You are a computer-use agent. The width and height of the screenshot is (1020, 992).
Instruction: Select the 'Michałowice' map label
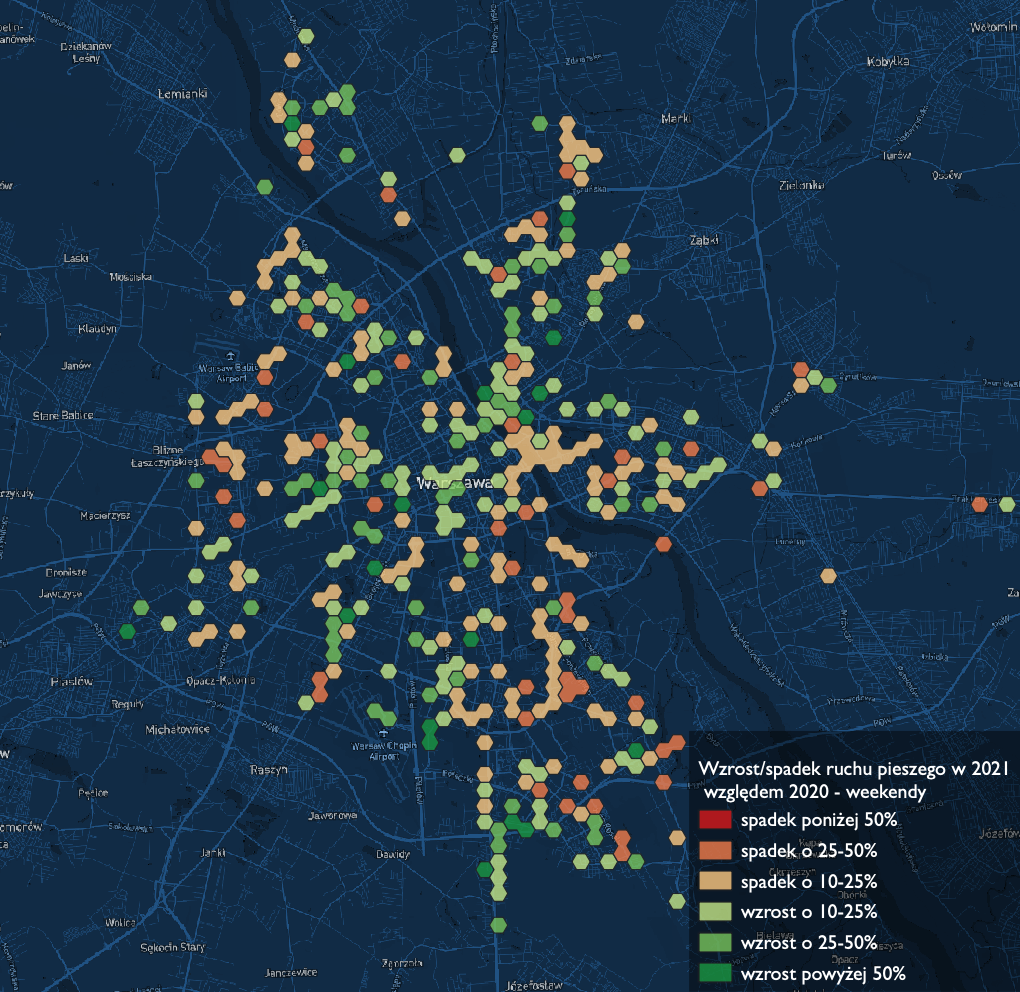click(178, 730)
